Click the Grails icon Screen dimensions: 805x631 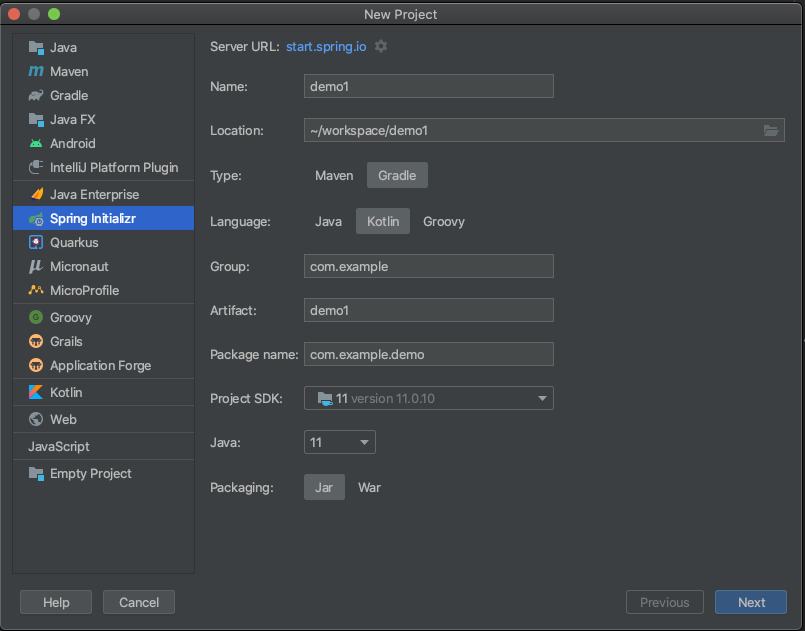pos(36,341)
